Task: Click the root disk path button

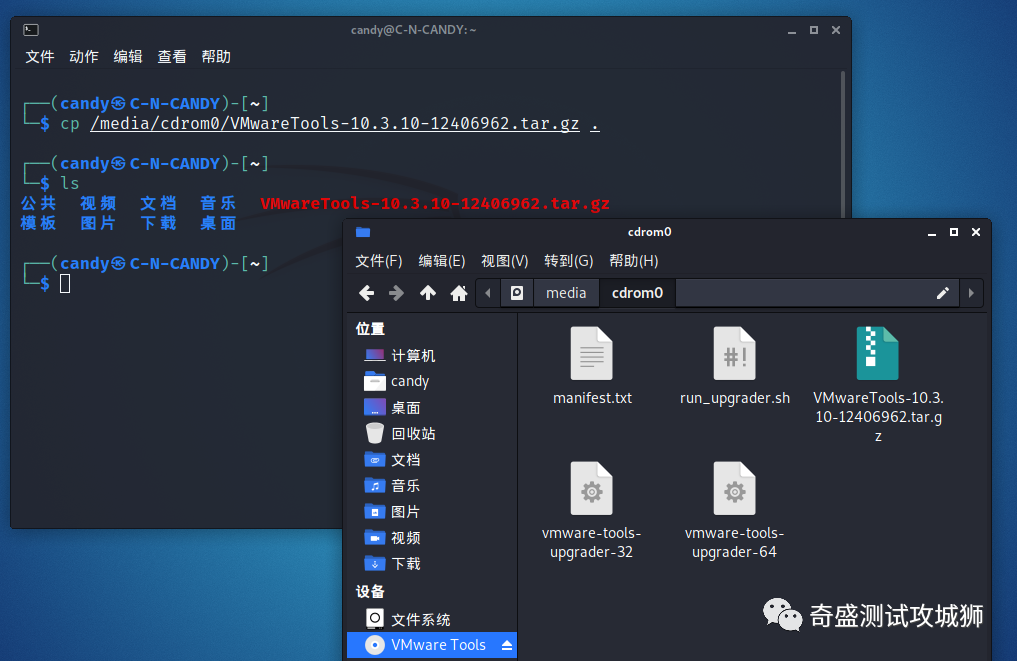Action: point(517,293)
